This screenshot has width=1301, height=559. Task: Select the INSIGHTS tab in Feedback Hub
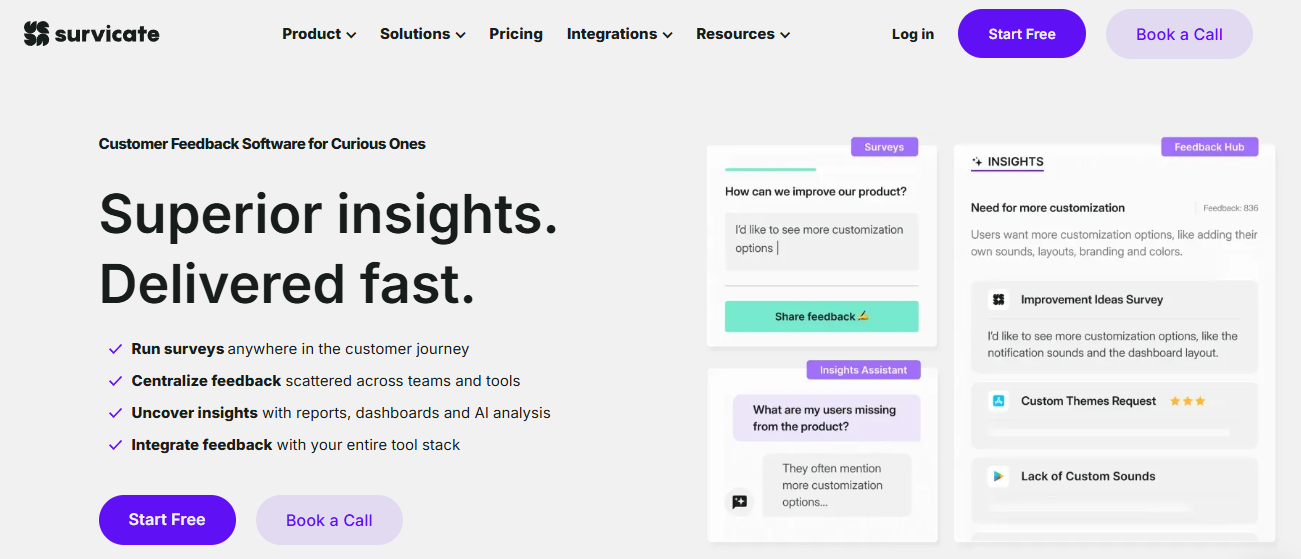[1008, 162]
